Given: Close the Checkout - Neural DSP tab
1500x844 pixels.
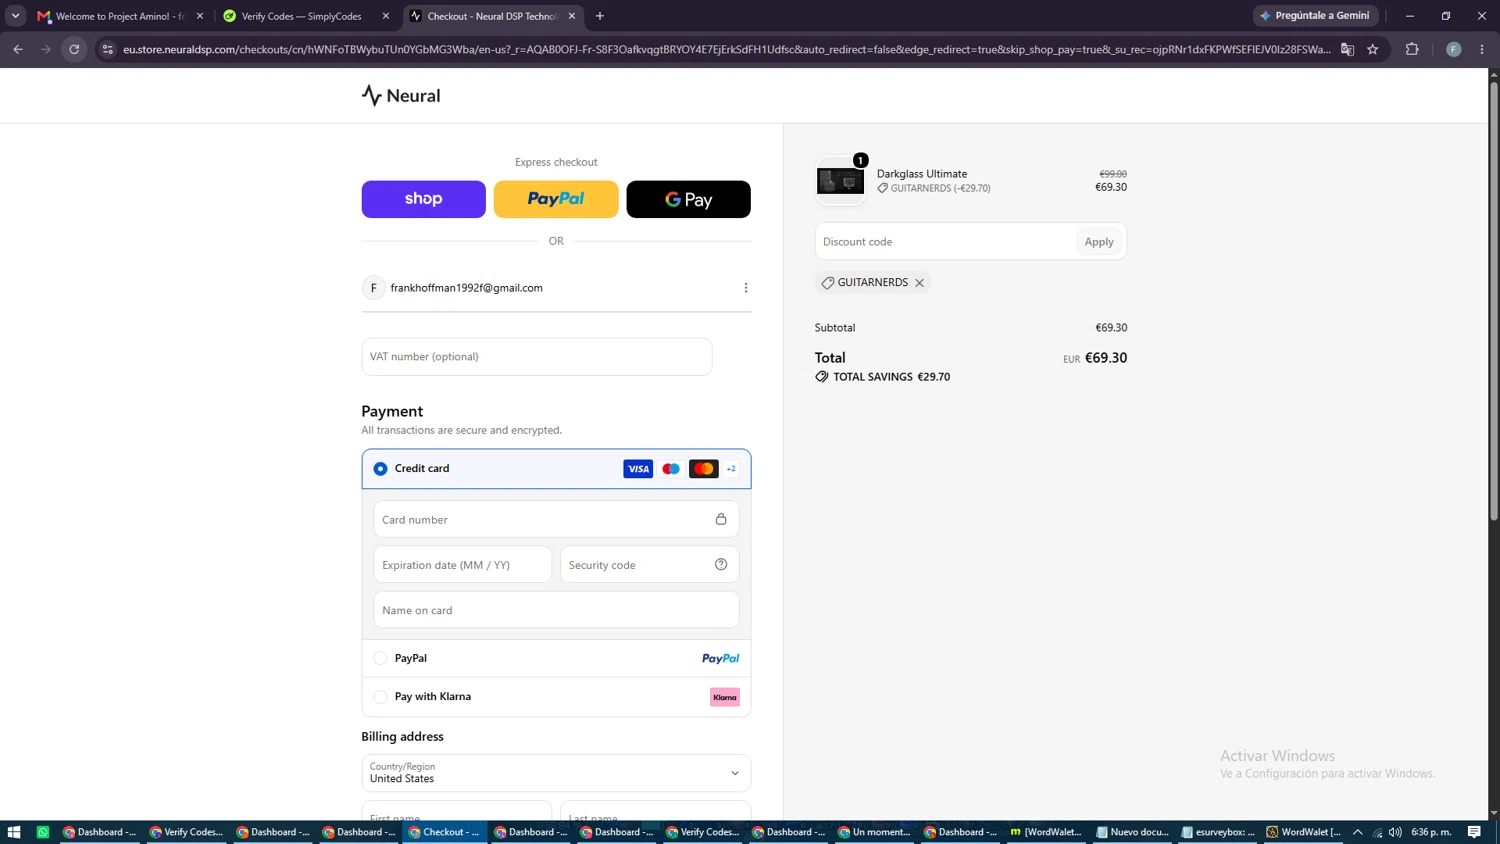Looking at the screenshot, I should [x=572, y=16].
